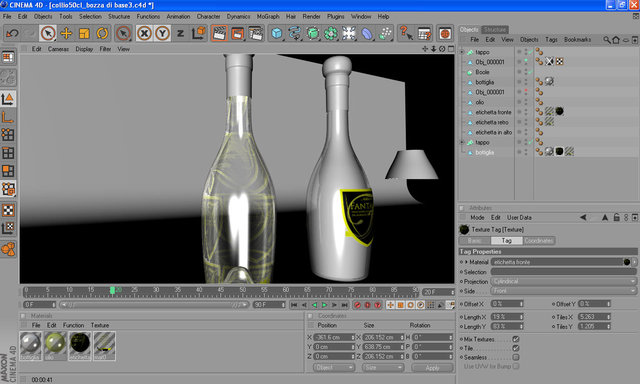This screenshot has height=384, width=640.
Task: Add a cube primitive object
Action: (276, 33)
